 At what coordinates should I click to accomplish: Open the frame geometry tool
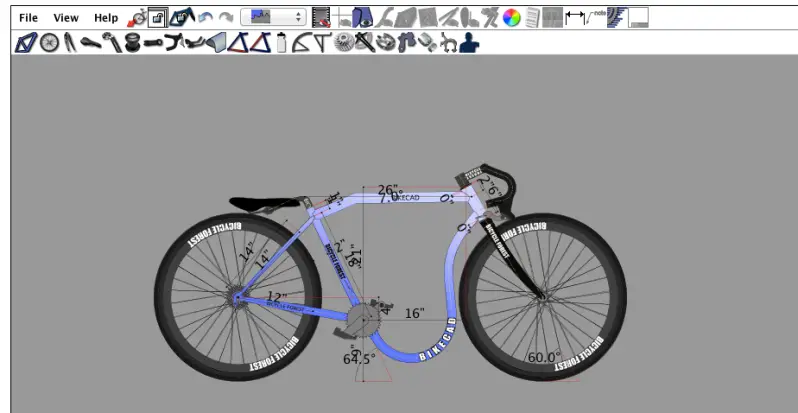pyautogui.click(x=25, y=43)
